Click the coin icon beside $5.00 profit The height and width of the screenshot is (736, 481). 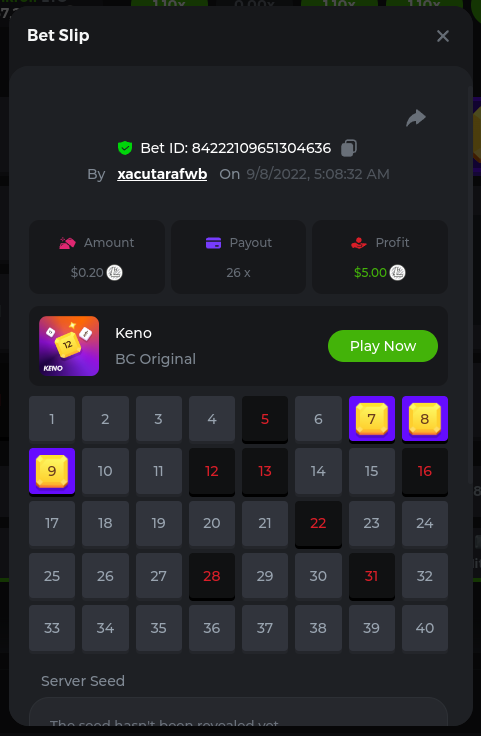click(397, 272)
